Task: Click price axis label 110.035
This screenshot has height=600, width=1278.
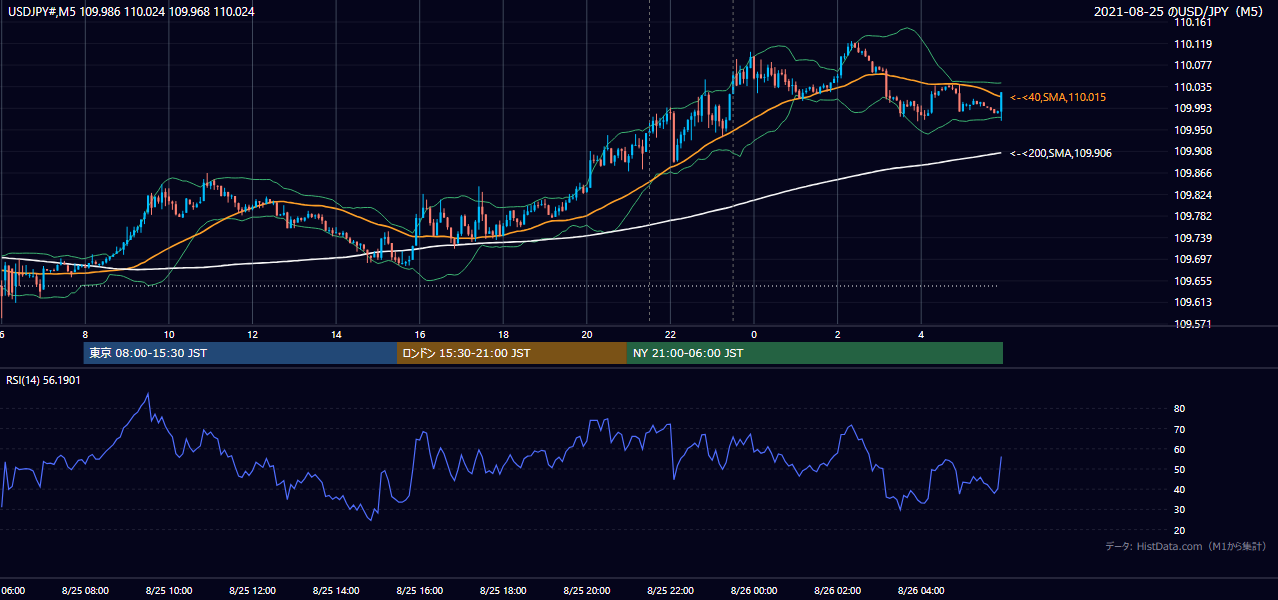Action: click(x=1193, y=87)
